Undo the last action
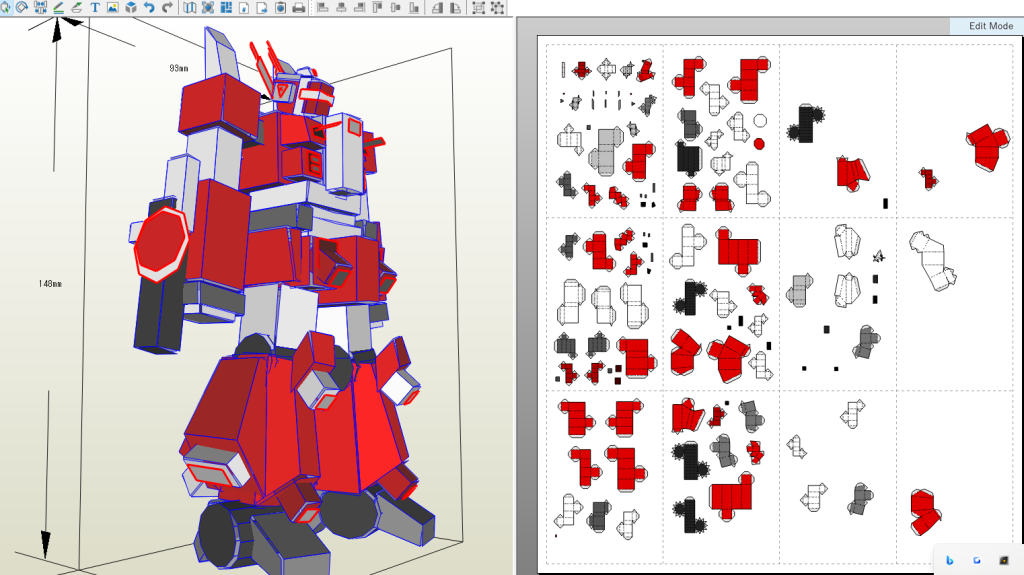Image resolution: width=1024 pixels, height=575 pixels. (149, 7)
